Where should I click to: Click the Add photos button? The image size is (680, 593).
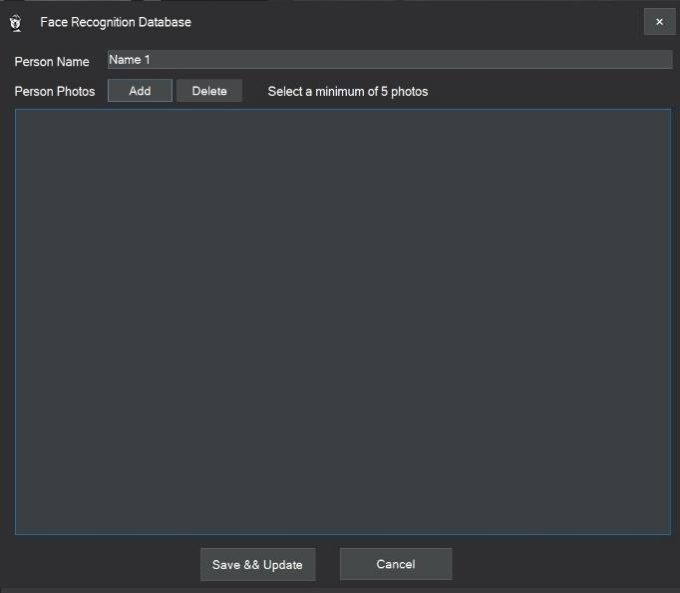coord(140,91)
